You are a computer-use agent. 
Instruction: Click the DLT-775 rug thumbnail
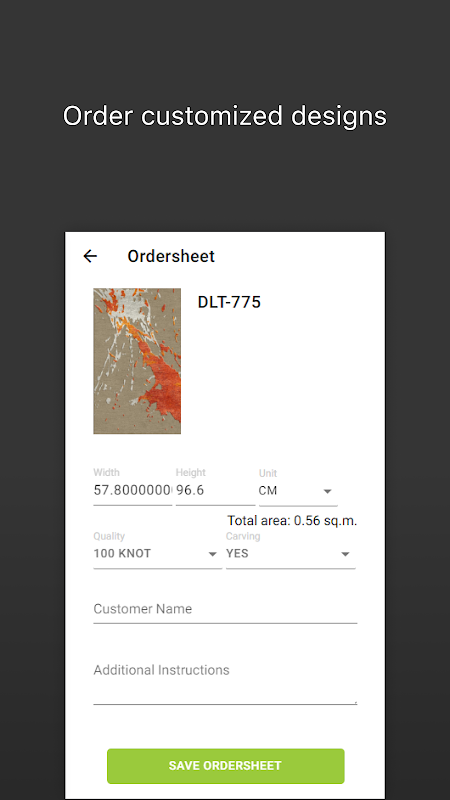pos(137,361)
